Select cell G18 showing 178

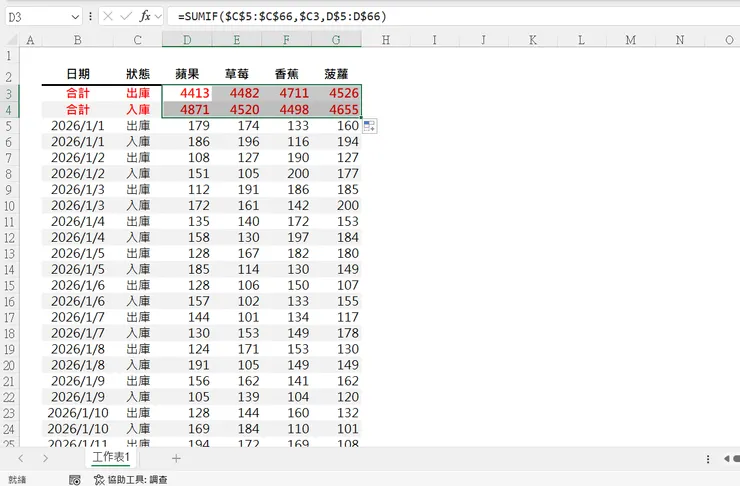tap(336, 333)
